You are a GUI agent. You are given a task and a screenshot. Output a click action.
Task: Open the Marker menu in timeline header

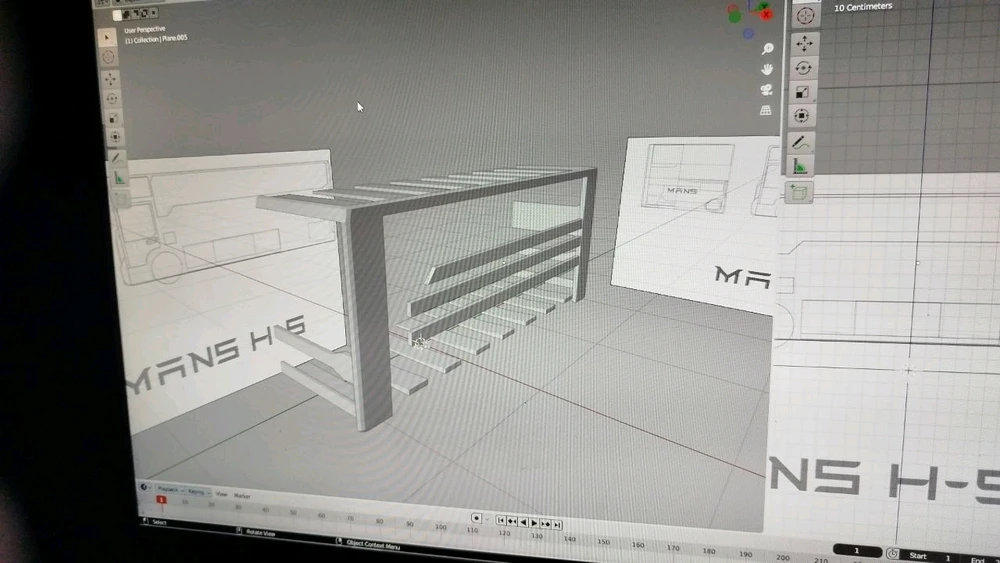tap(242, 495)
